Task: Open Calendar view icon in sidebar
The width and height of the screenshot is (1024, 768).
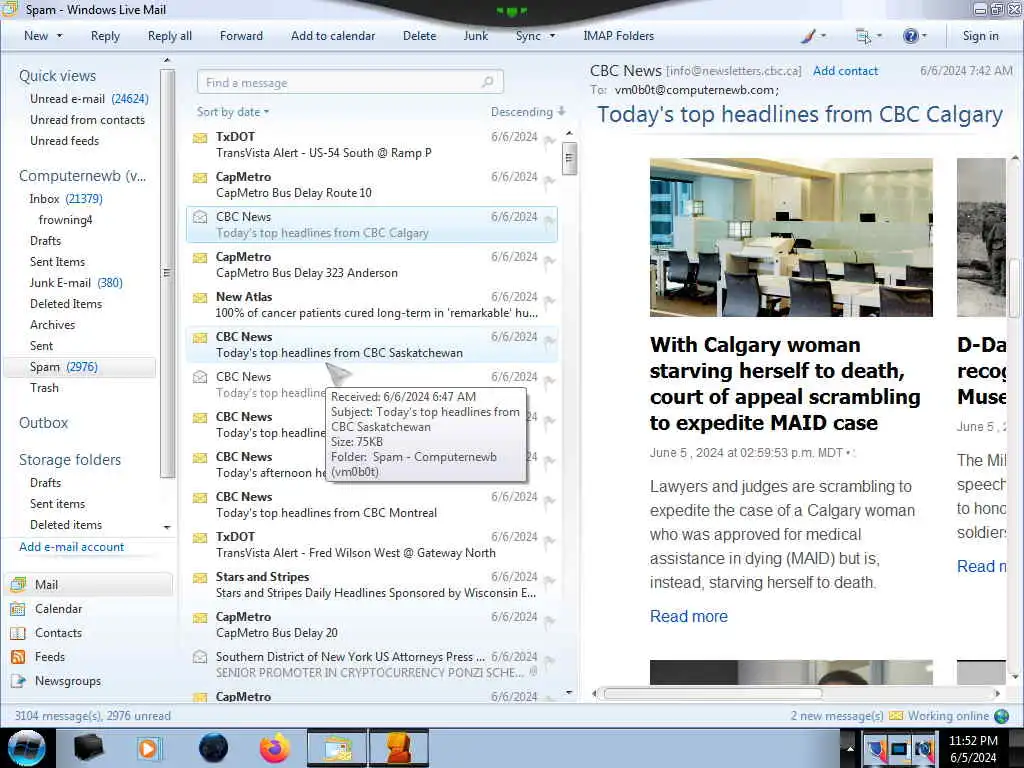Action: (18, 609)
